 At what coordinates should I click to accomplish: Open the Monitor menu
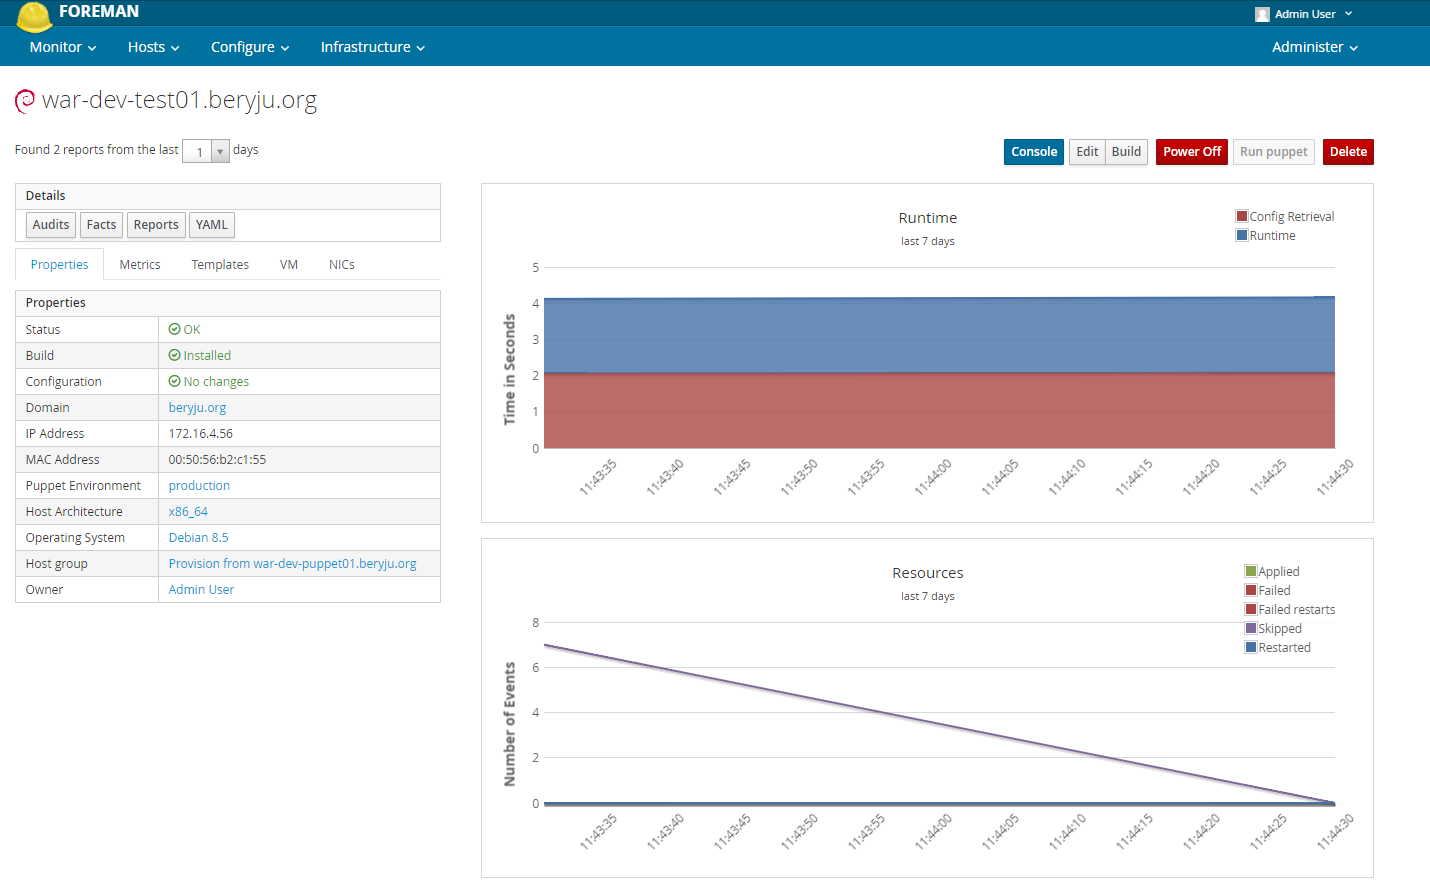[x=63, y=47]
